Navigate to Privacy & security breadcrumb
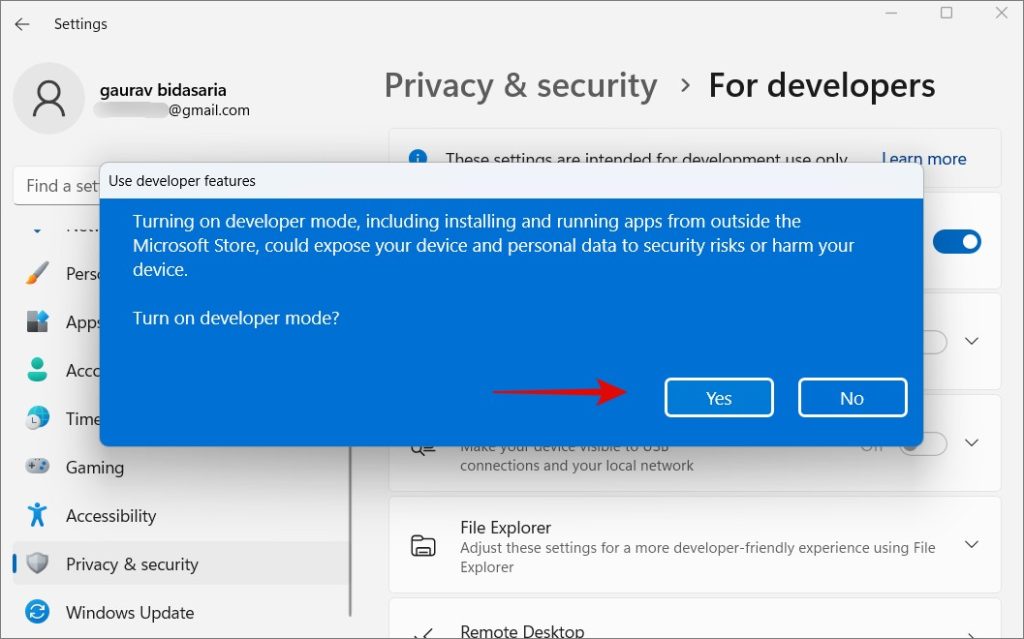The width and height of the screenshot is (1024, 639). pos(520,86)
